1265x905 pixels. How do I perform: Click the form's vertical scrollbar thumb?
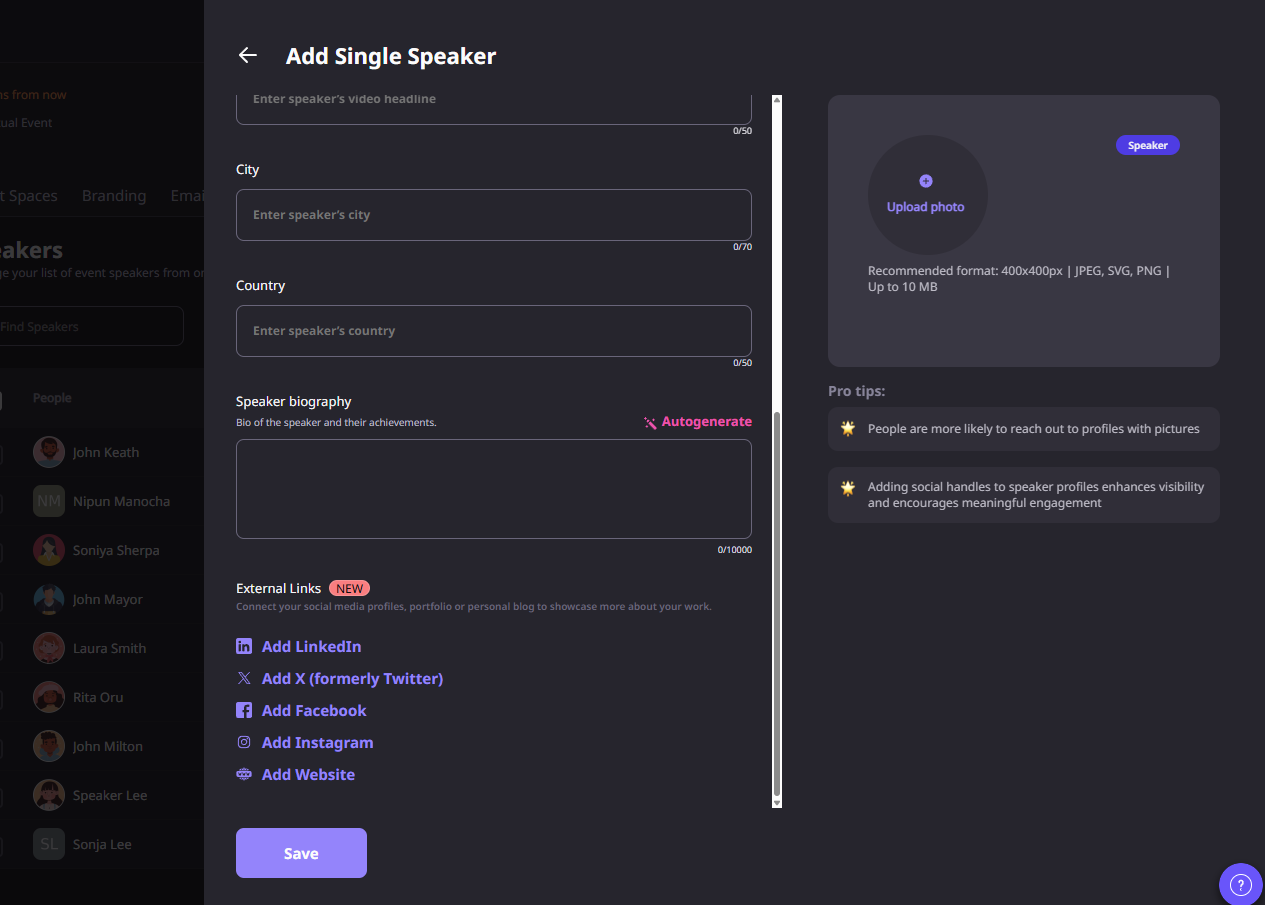click(777, 600)
